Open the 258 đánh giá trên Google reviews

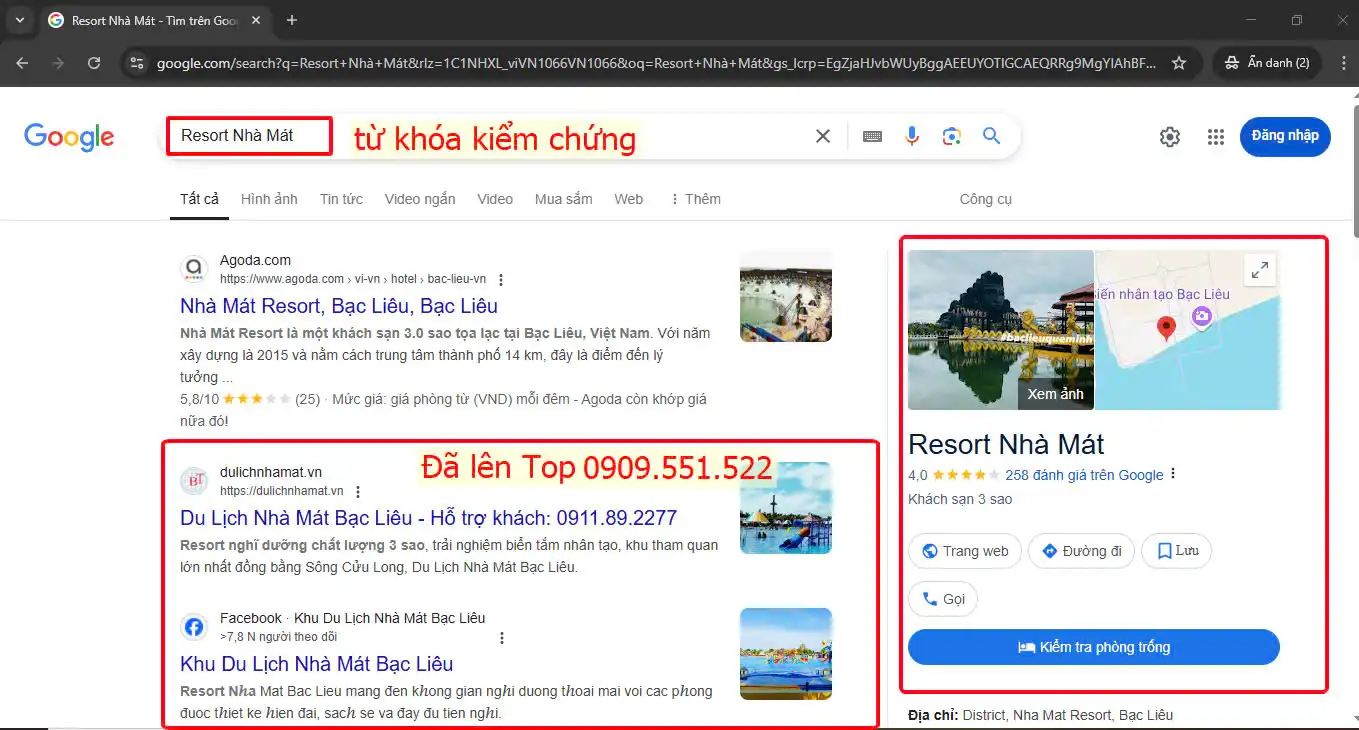[x=1085, y=475]
